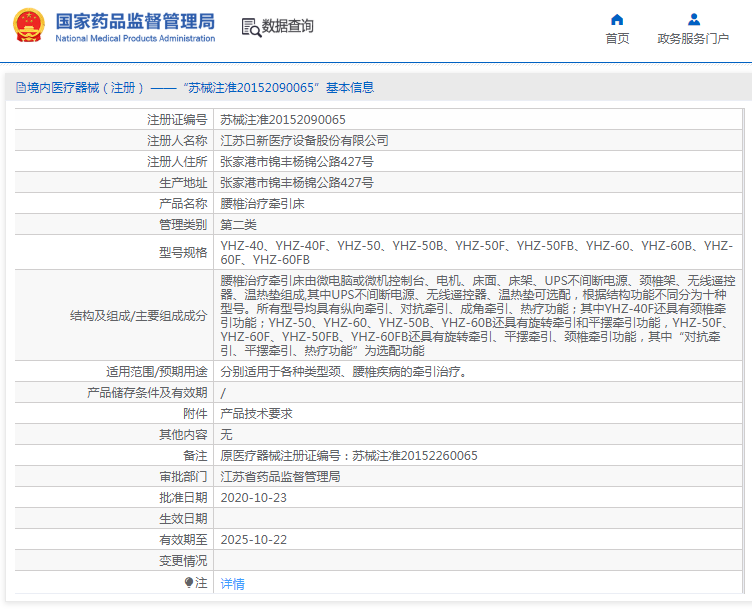
Task: Click the bulb icon beside 注
Action: pos(189,582)
